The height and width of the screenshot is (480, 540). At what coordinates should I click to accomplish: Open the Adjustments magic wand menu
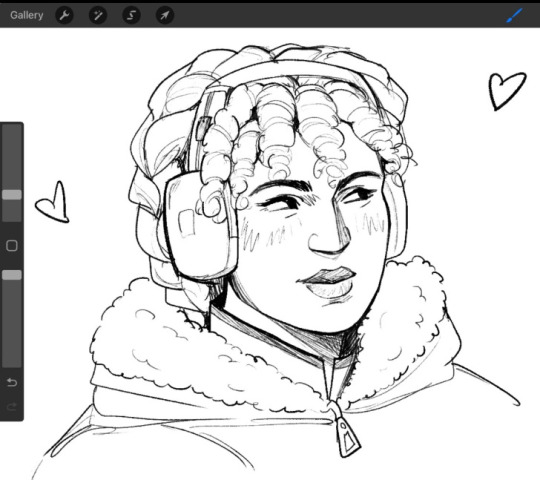(x=98, y=15)
